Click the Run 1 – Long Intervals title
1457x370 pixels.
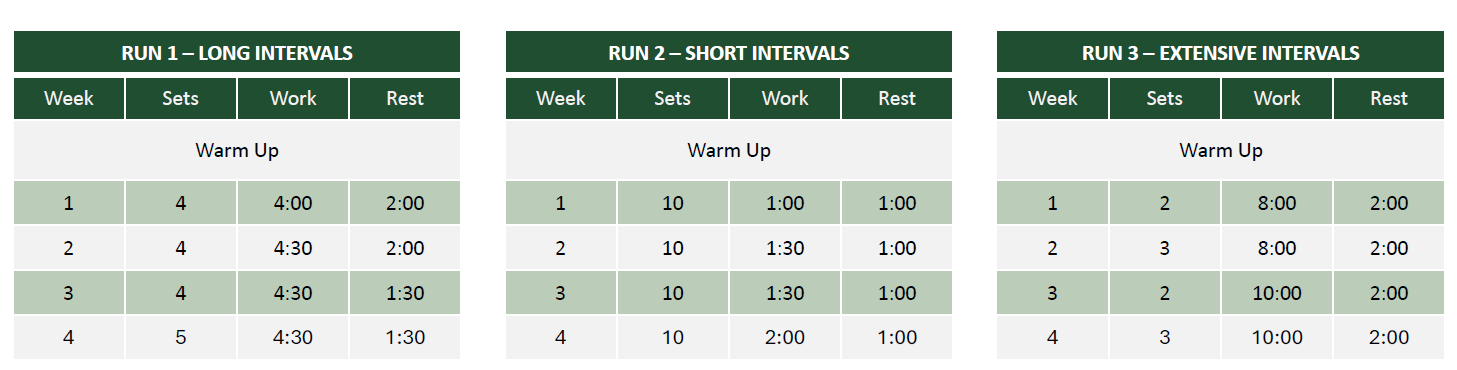click(x=237, y=53)
